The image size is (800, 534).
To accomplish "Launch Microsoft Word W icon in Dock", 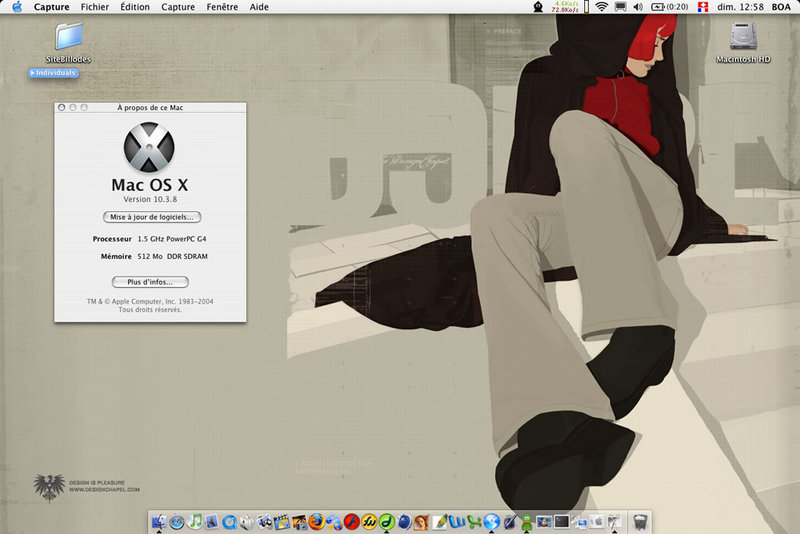I will tap(457, 522).
